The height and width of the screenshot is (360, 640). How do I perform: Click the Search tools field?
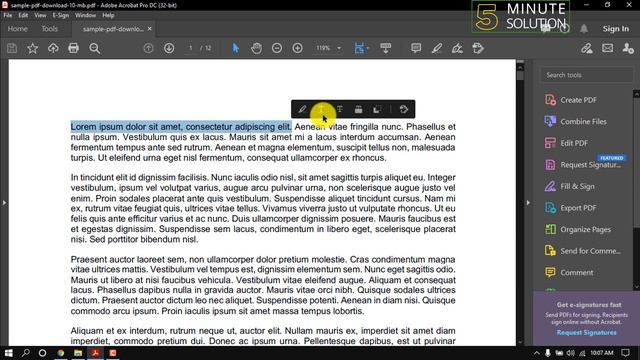click(587, 75)
